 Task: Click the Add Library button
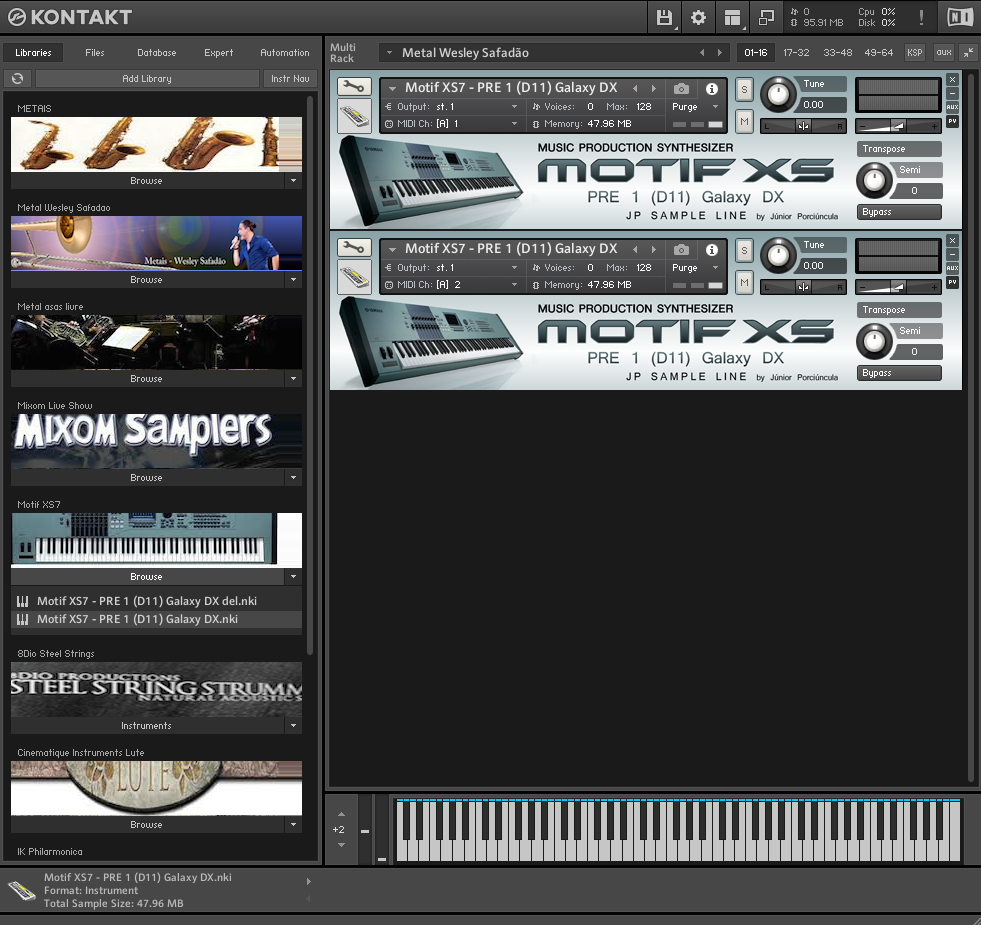coord(147,78)
